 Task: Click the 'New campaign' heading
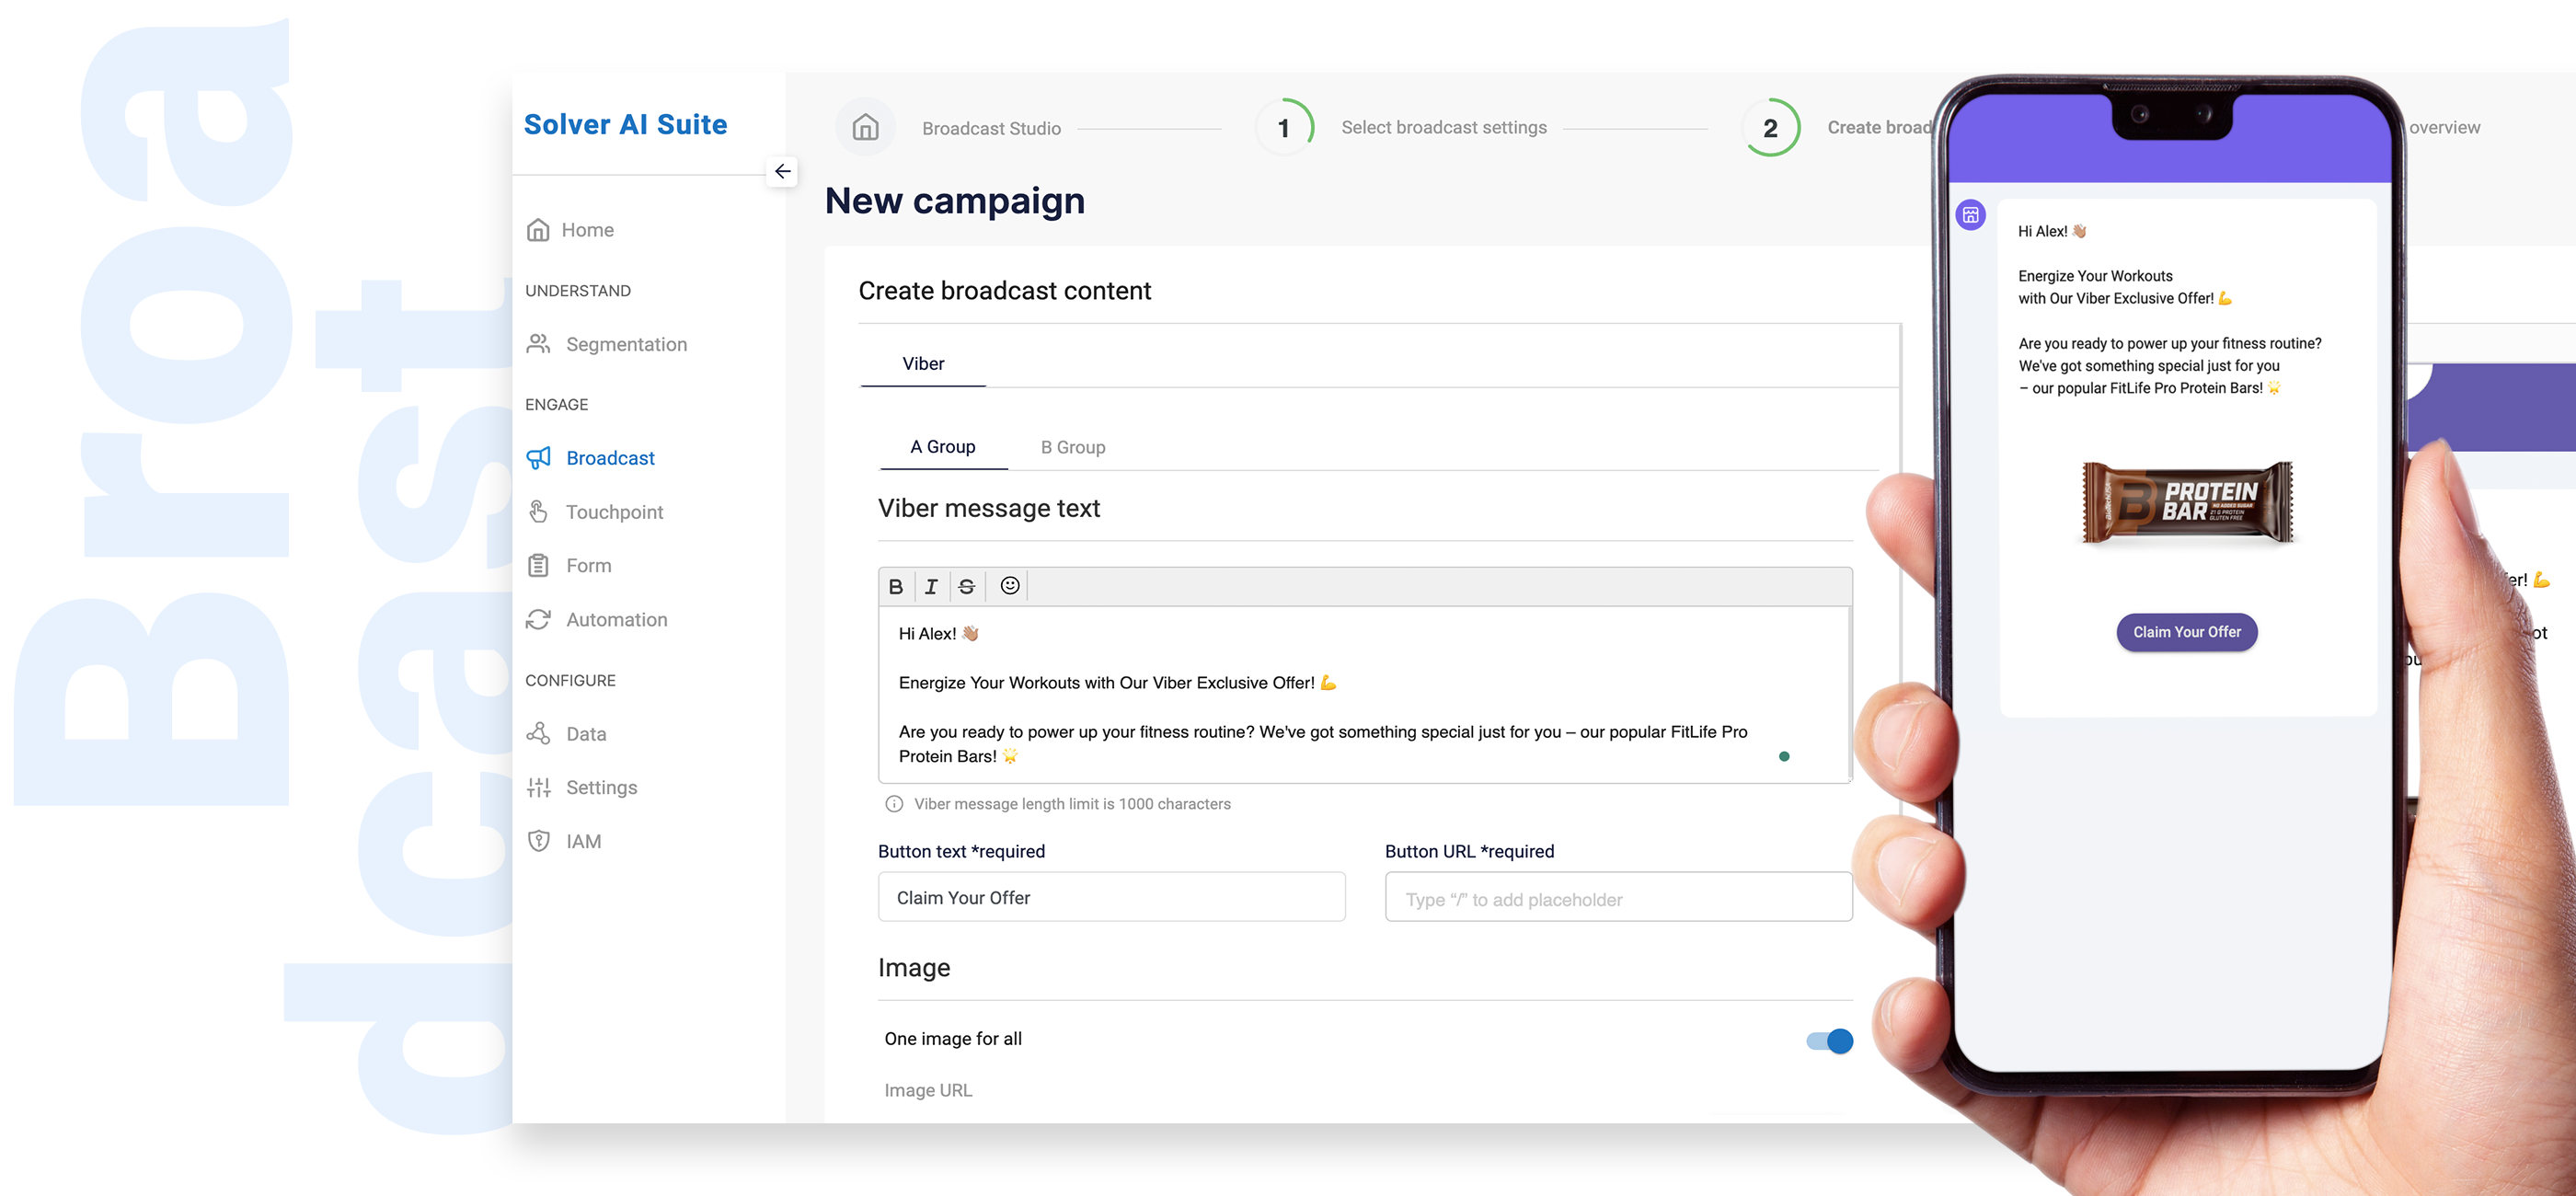(x=954, y=201)
